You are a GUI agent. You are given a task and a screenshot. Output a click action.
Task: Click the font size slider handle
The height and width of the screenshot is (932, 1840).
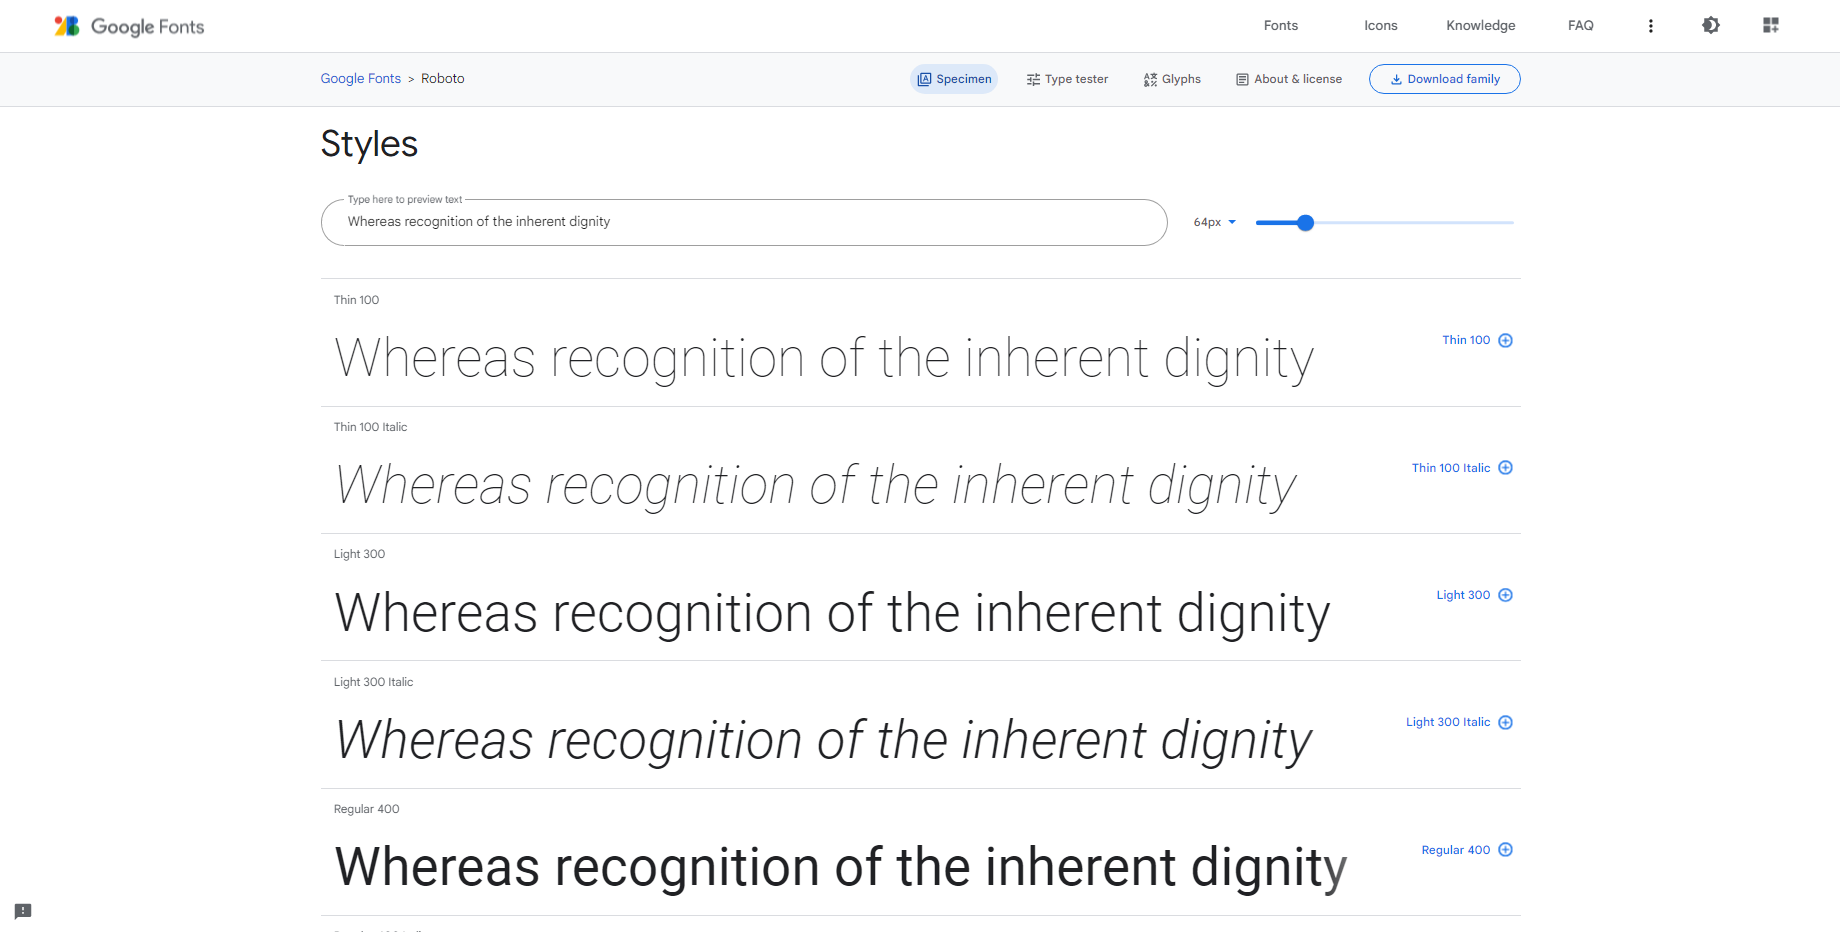point(1305,223)
